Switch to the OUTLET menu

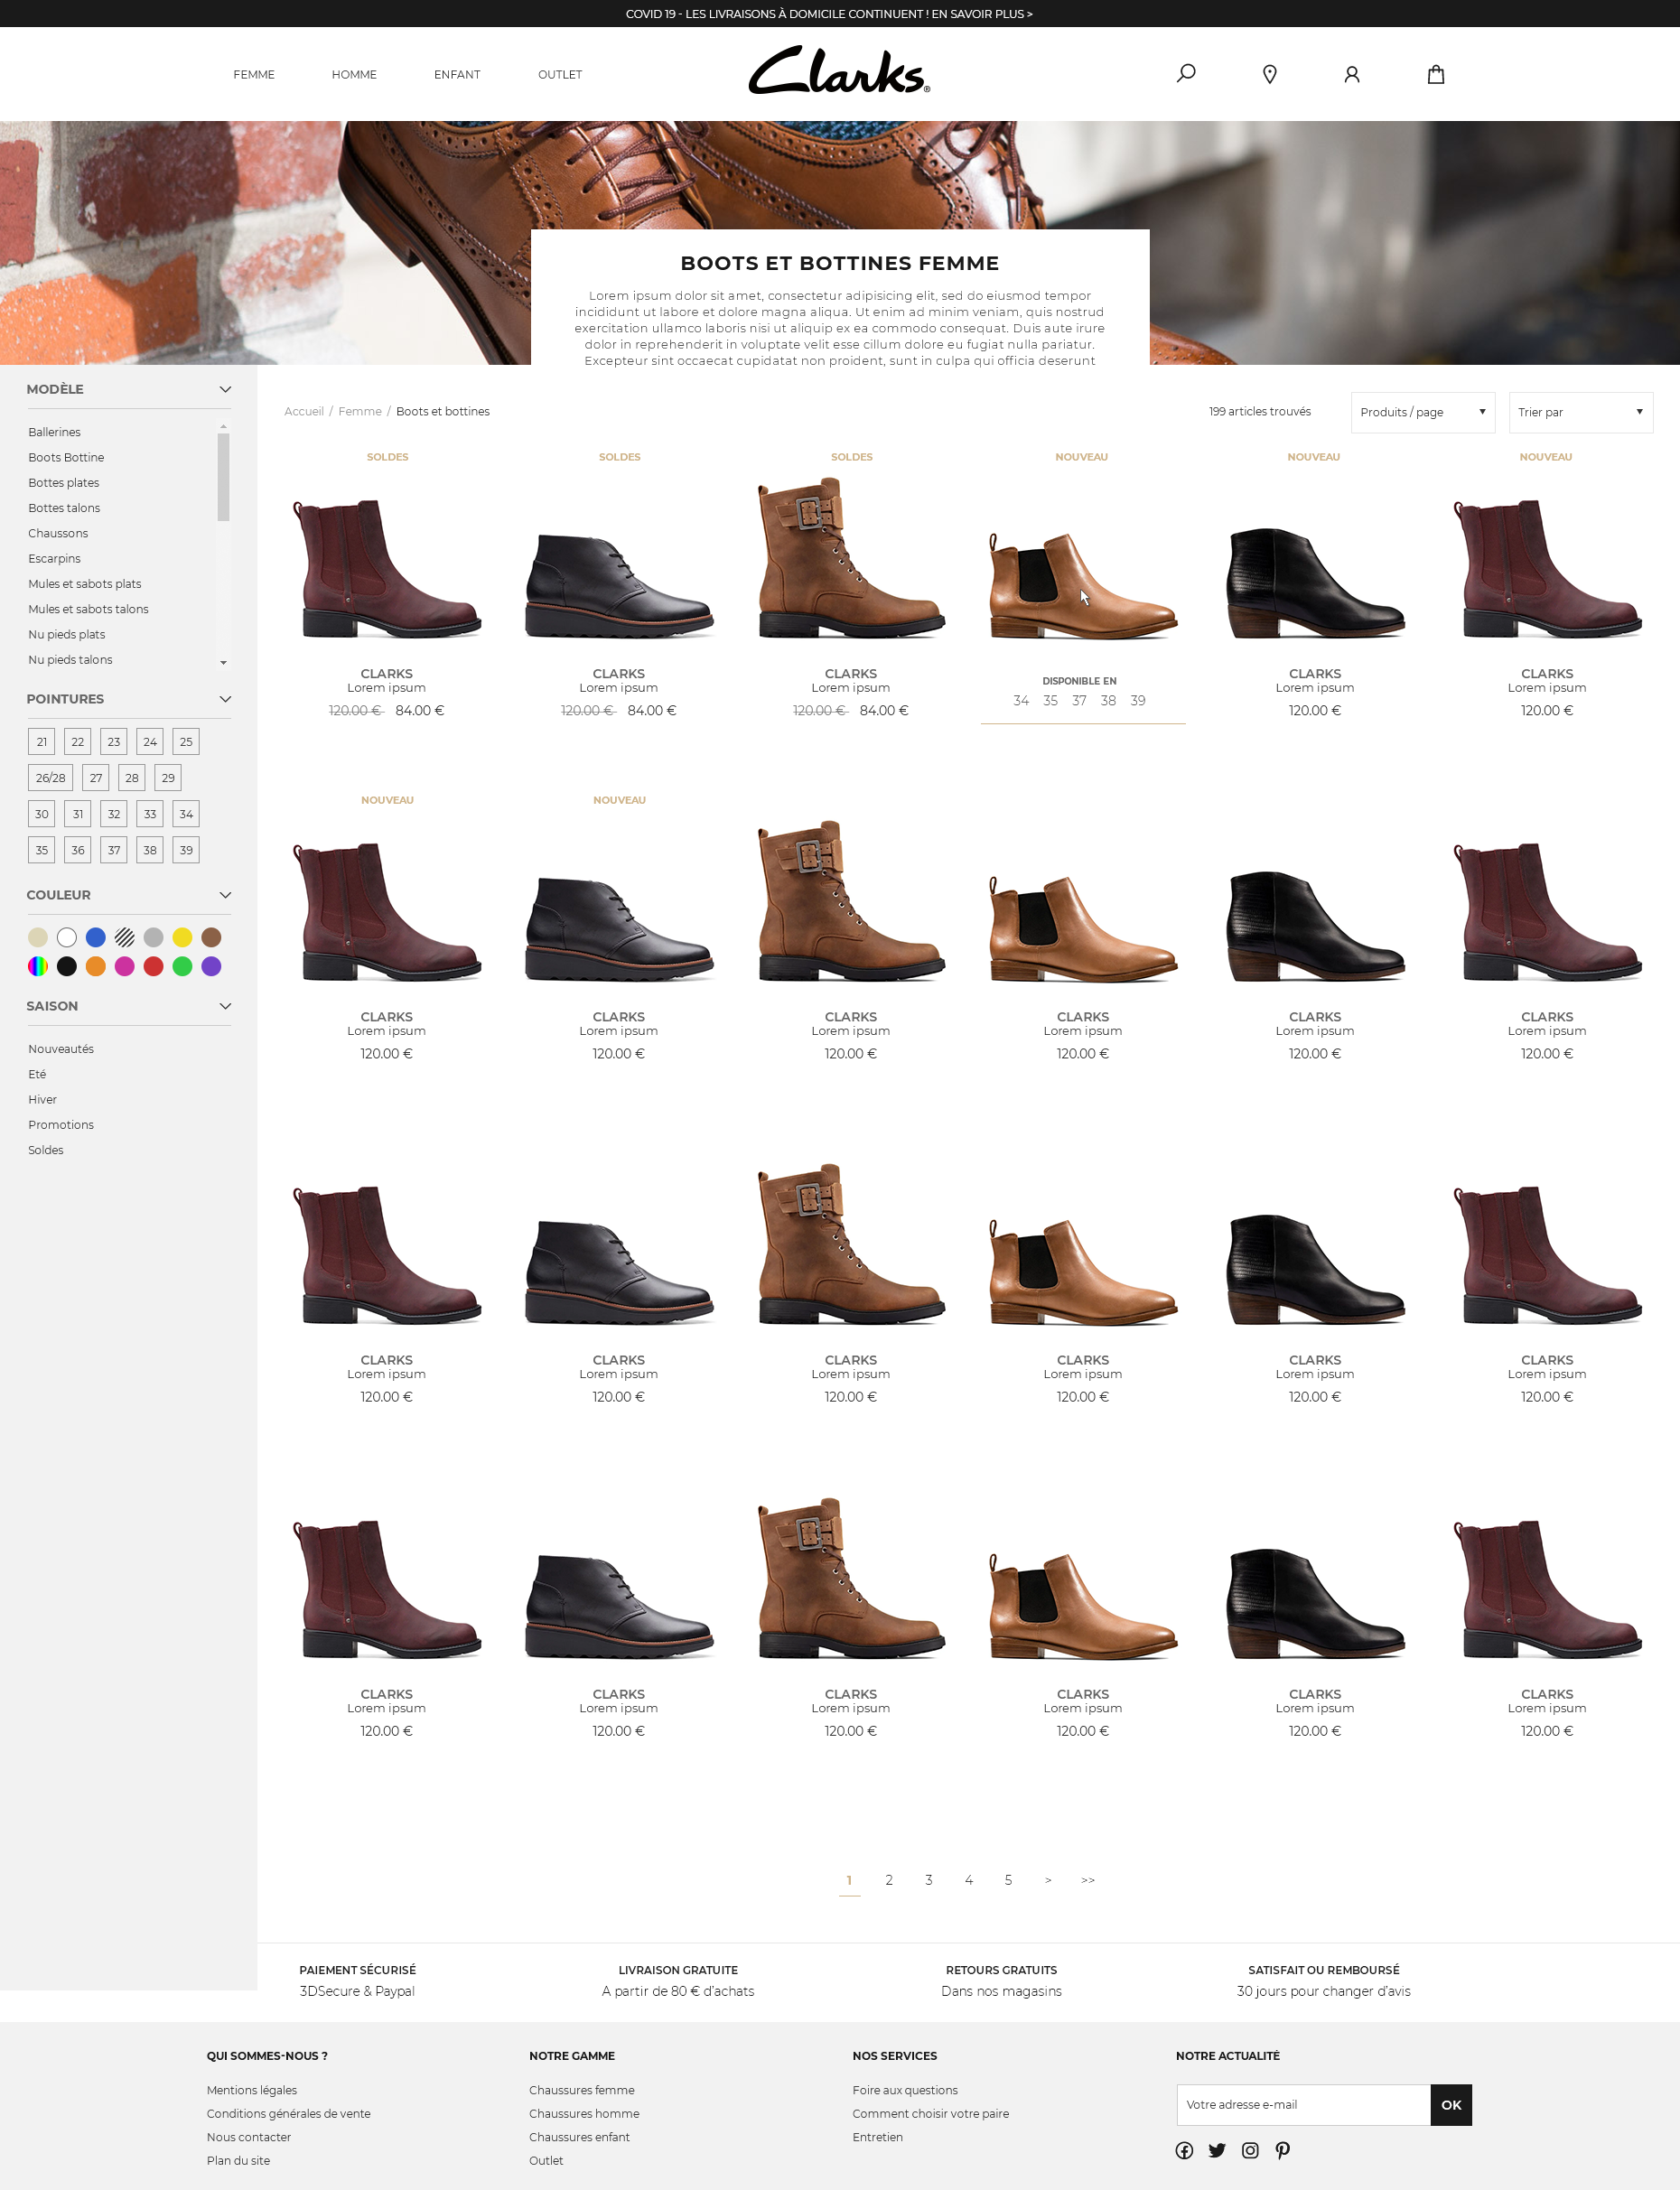point(559,74)
